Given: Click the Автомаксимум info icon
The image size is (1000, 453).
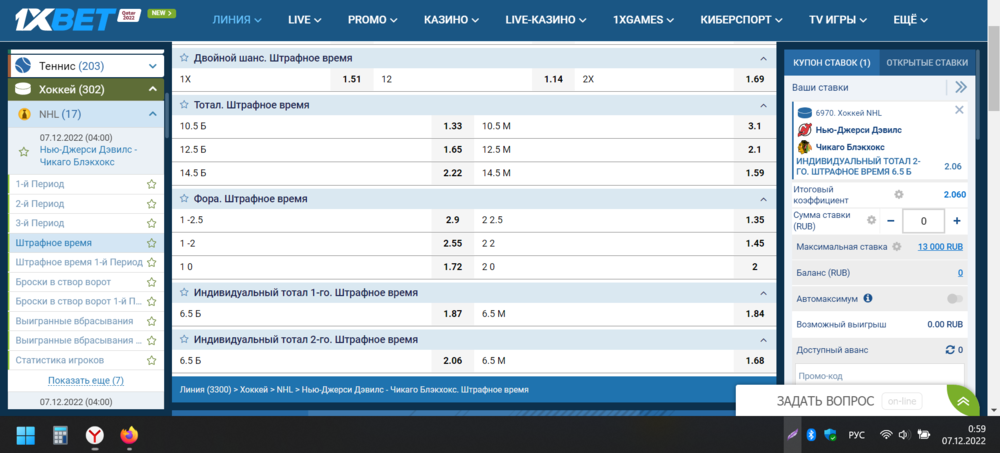Looking at the screenshot, I should (x=868, y=298).
